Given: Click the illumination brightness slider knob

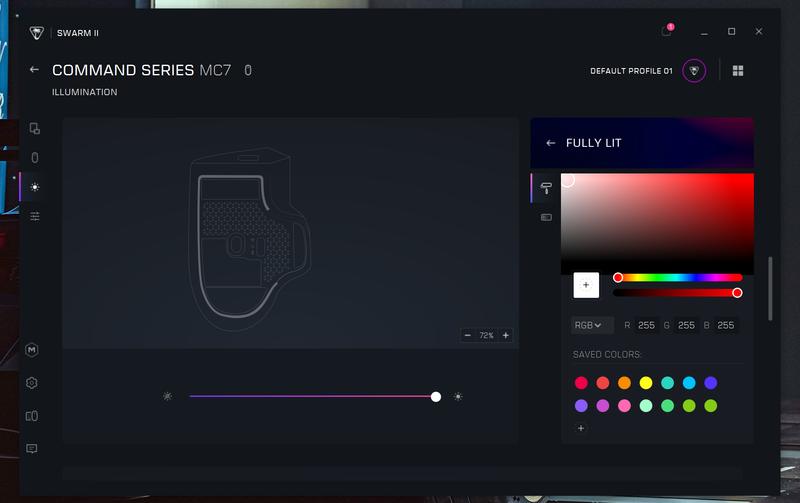Looking at the screenshot, I should click(436, 397).
